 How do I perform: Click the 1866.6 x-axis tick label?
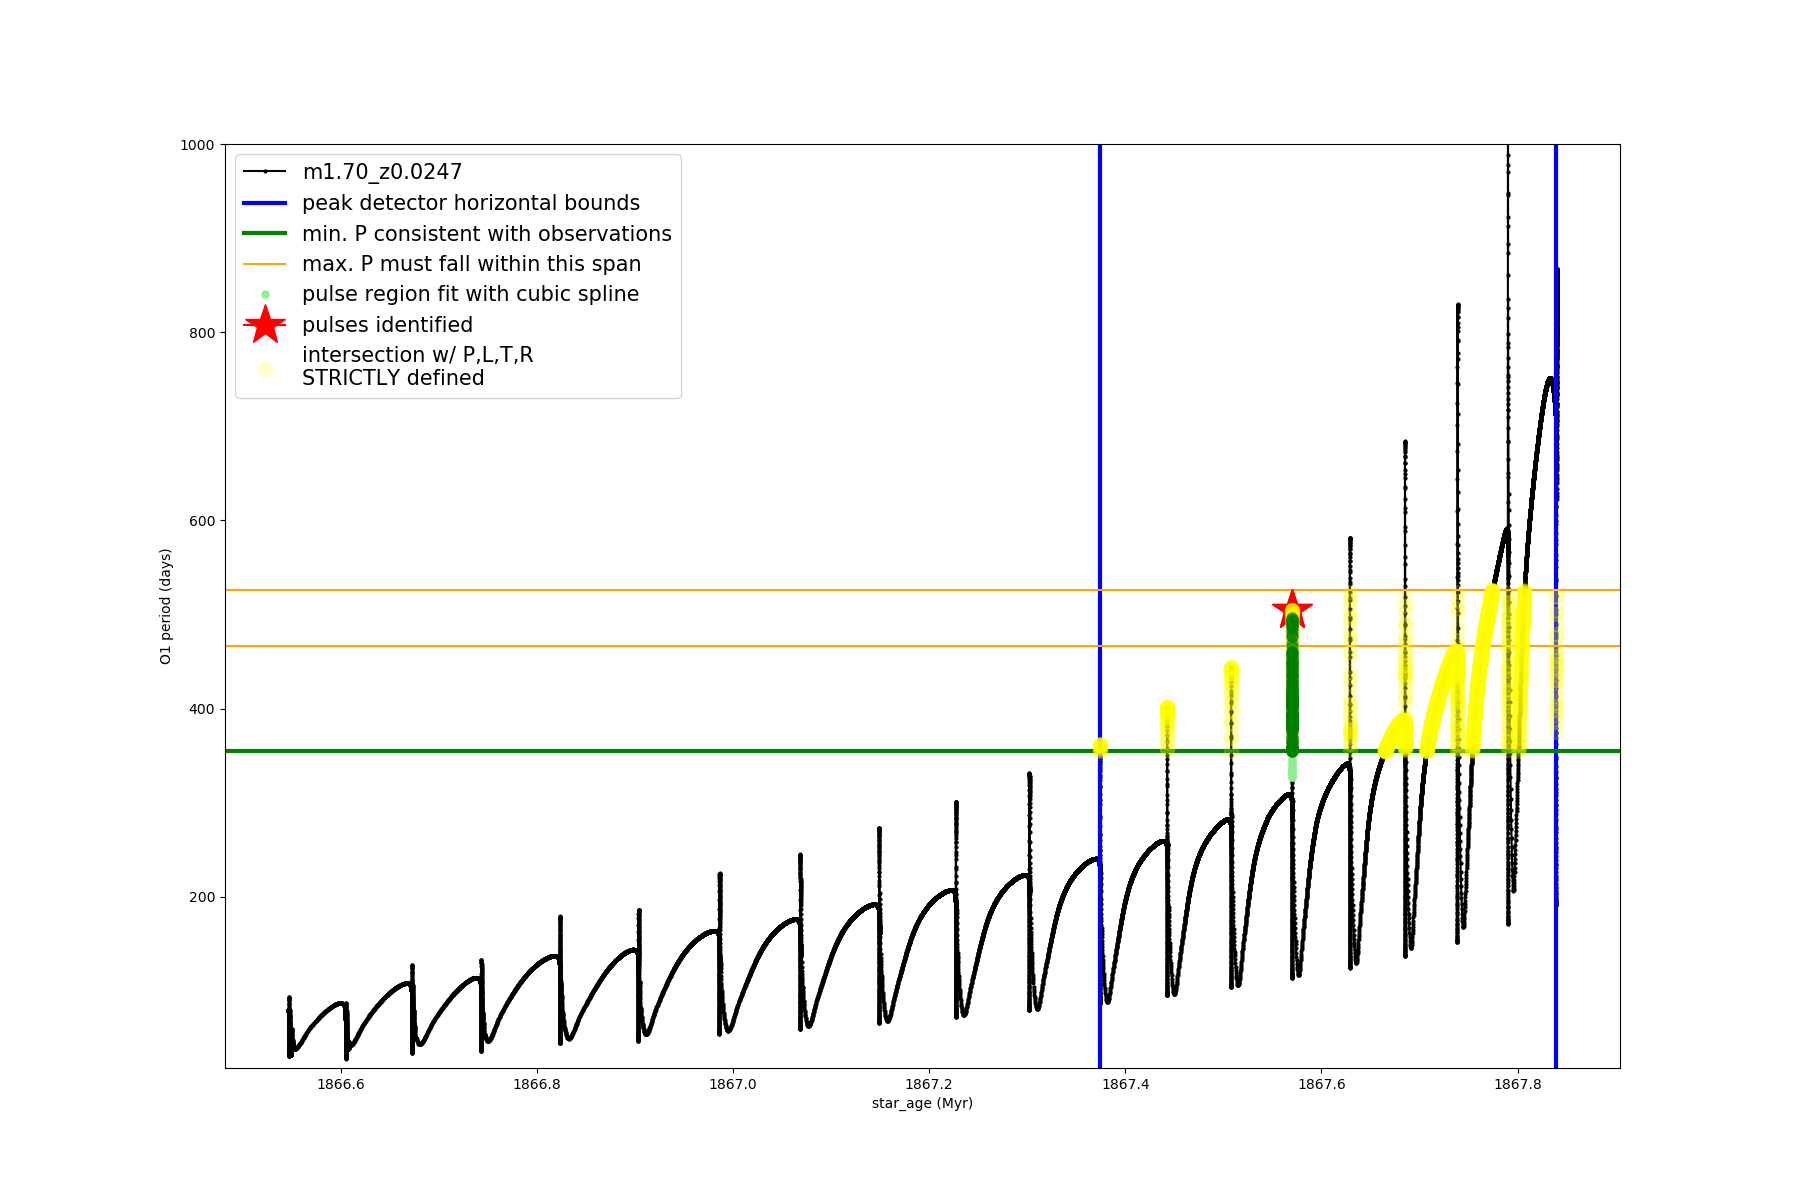[x=342, y=1084]
